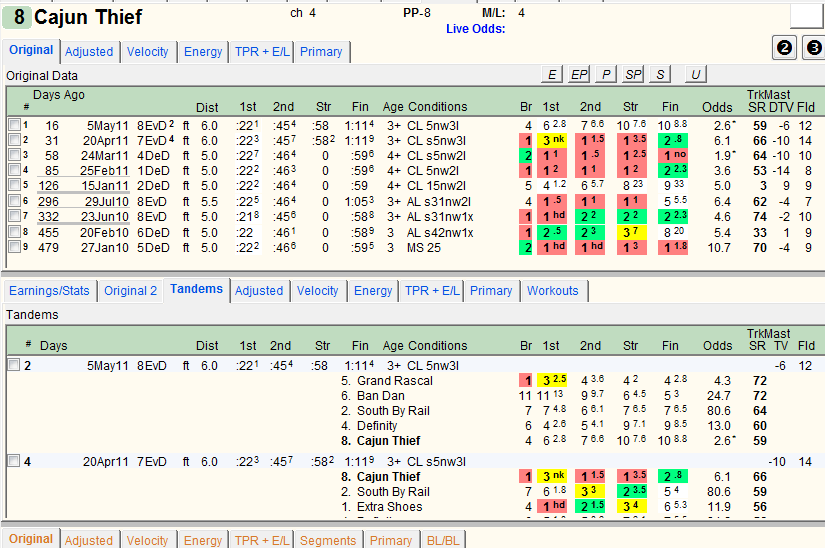Click Grand Rascal in Tandems list

click(395, 381)
